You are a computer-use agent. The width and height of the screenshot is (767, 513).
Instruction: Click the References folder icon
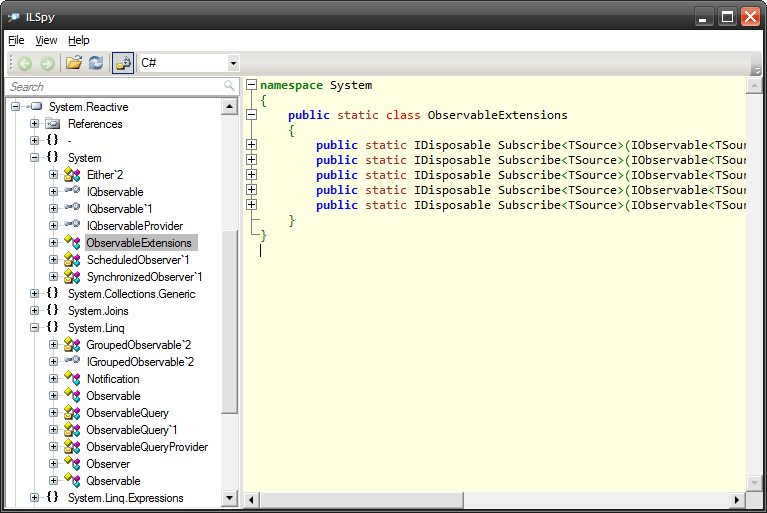(53, 123)
